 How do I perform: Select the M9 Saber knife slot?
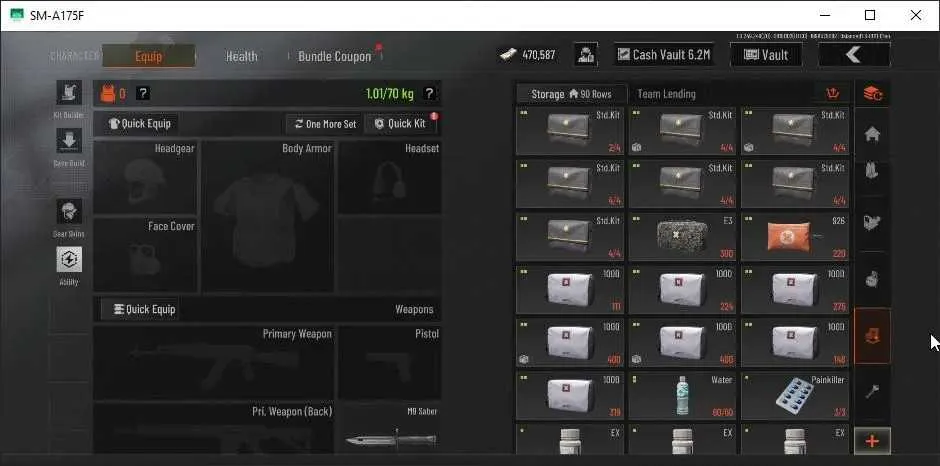coord(390,429)
